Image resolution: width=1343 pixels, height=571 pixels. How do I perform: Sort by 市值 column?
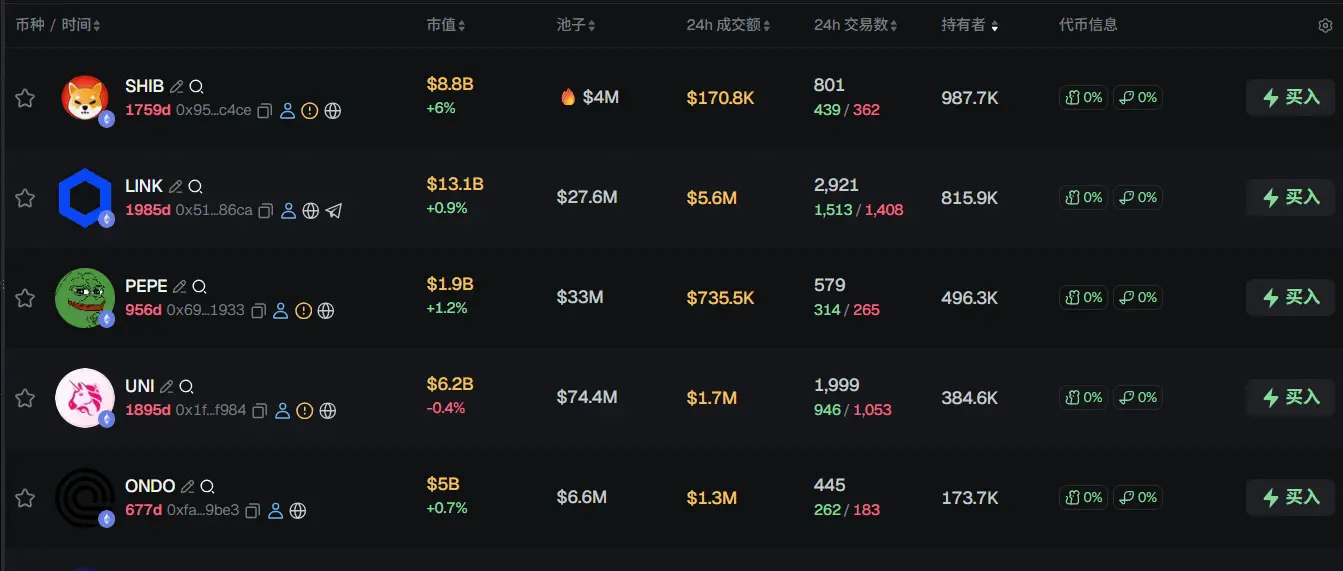tap(446, 25)
